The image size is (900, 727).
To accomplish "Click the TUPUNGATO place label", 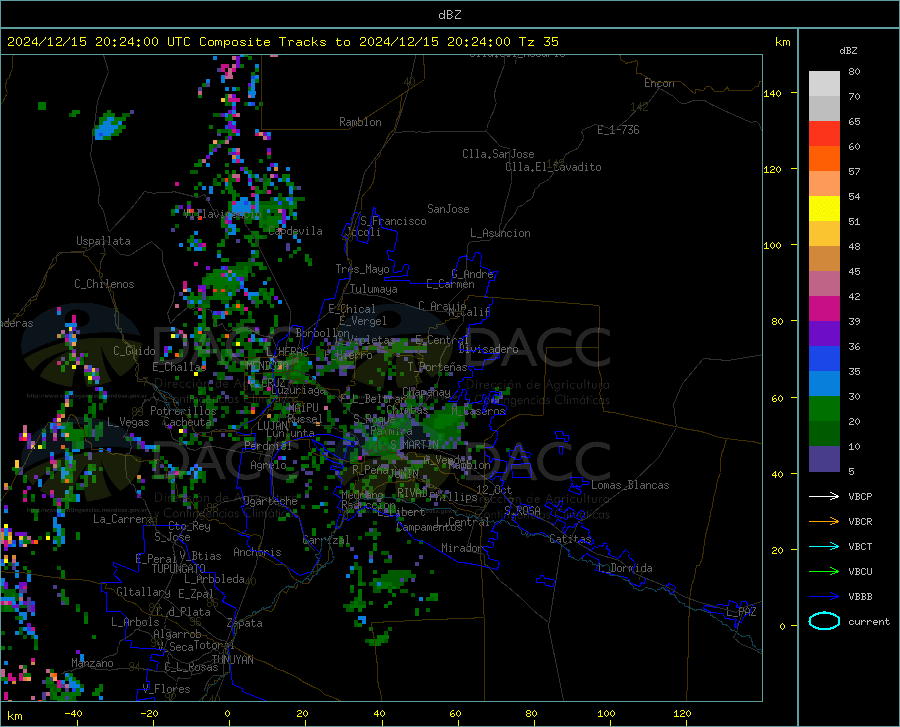I will pyautogui.click(x=179, y=569).
